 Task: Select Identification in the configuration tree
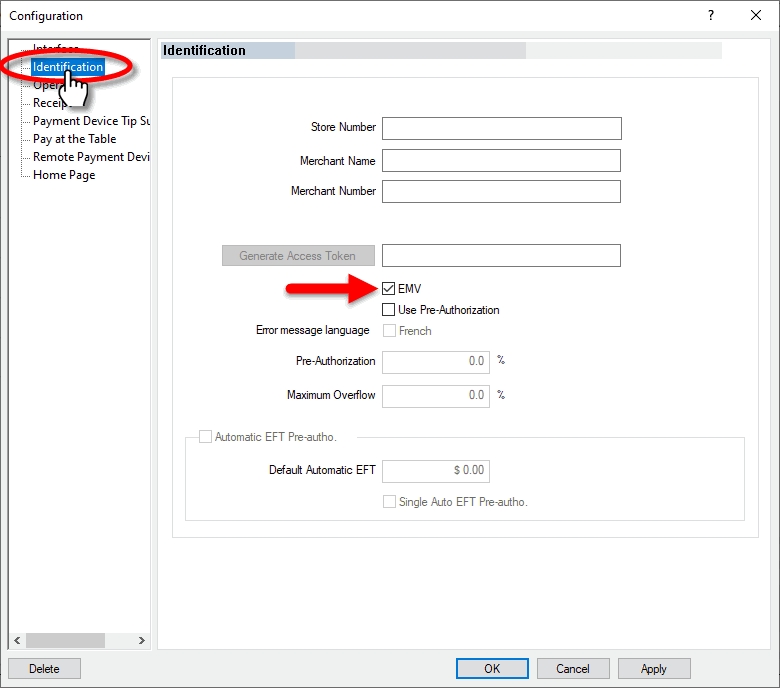point(67,67)
